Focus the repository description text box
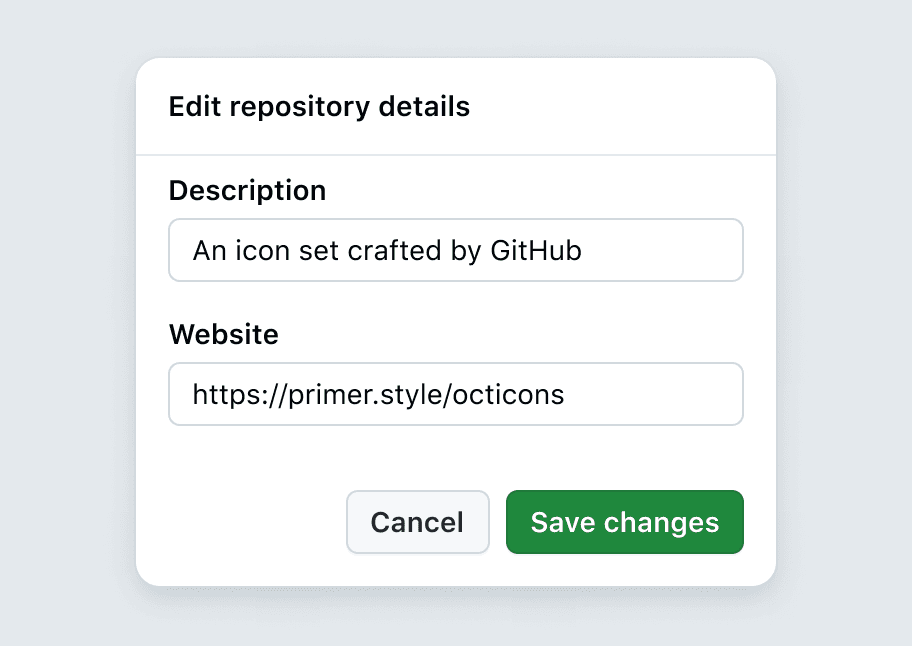This screenshot has height=646, width=912. tap(456, 250)
